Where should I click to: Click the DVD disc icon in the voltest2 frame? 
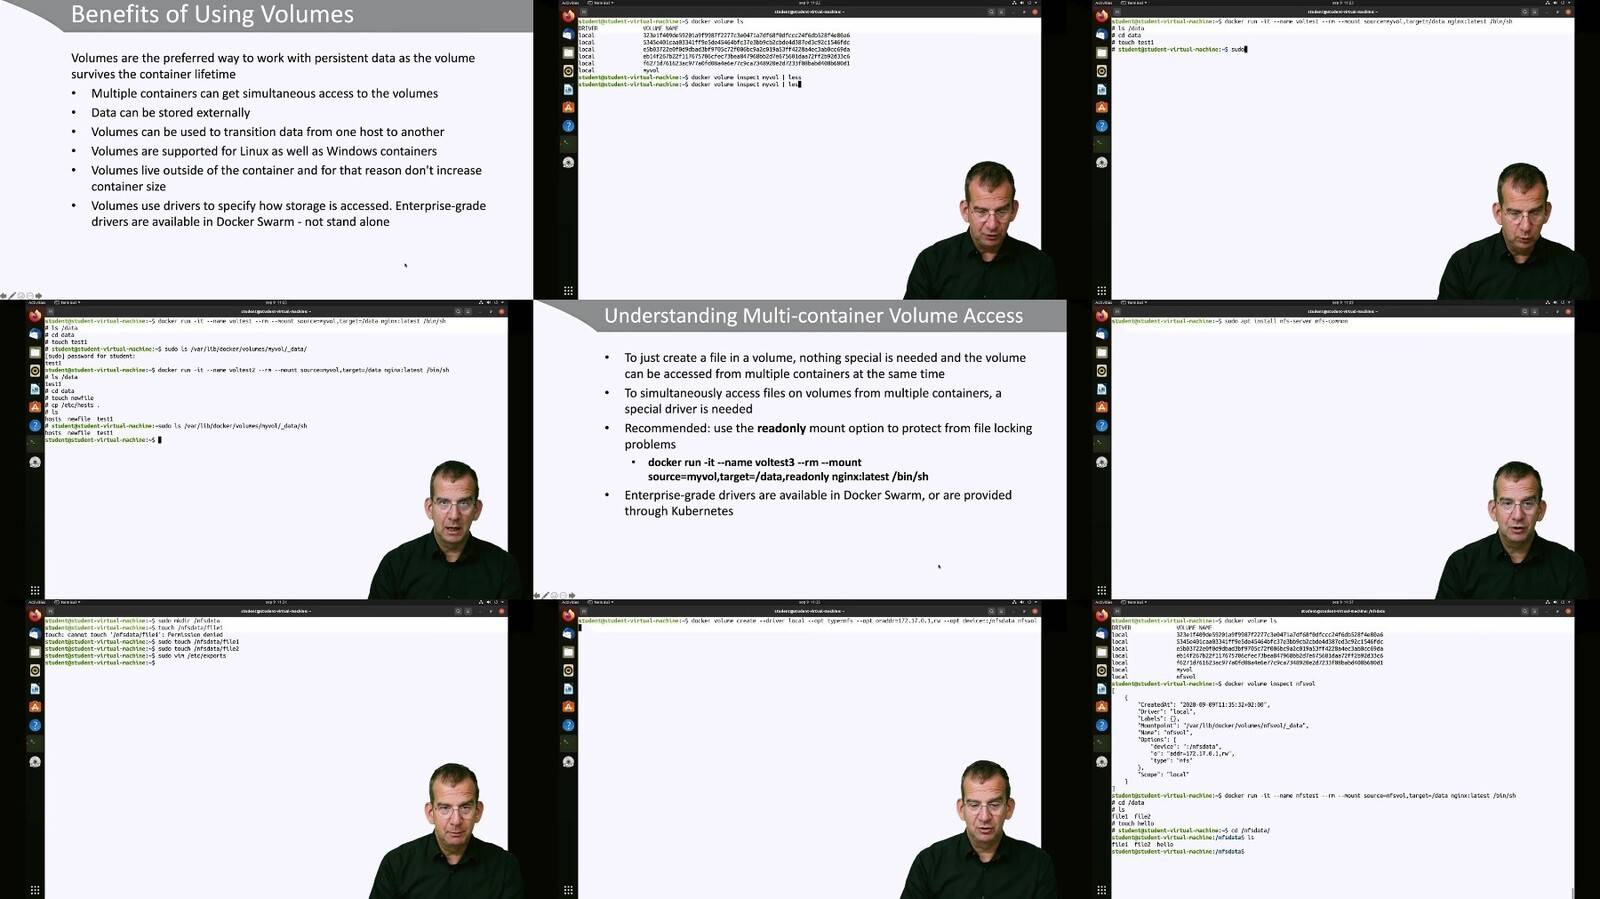[x=35, y=462]
